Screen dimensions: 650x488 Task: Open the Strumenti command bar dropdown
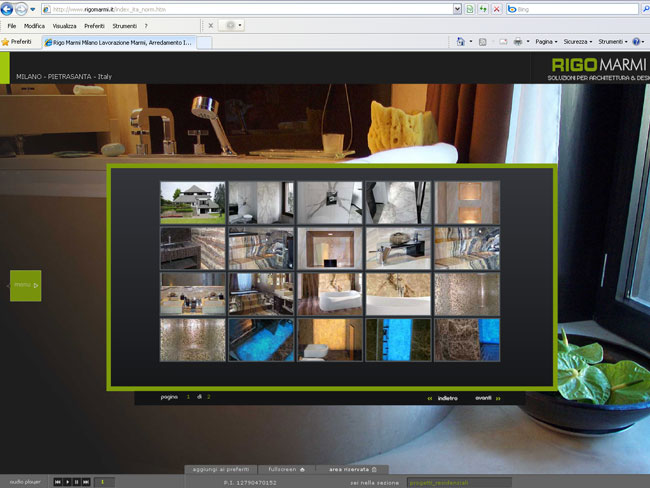[613, 42]
